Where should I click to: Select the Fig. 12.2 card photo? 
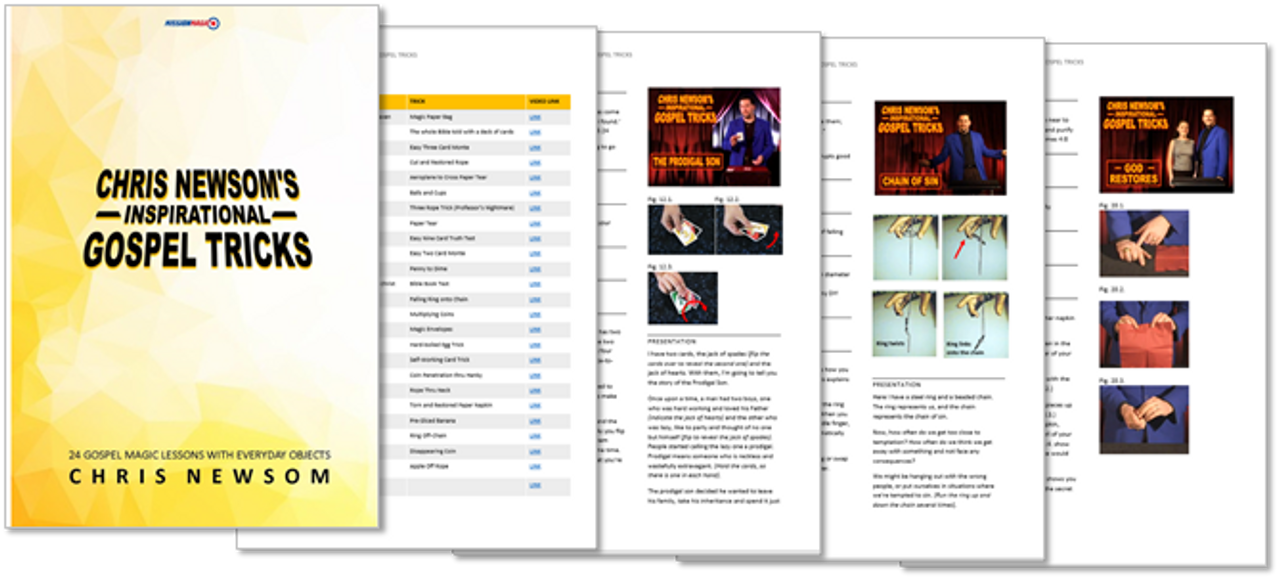click(748, 230)
